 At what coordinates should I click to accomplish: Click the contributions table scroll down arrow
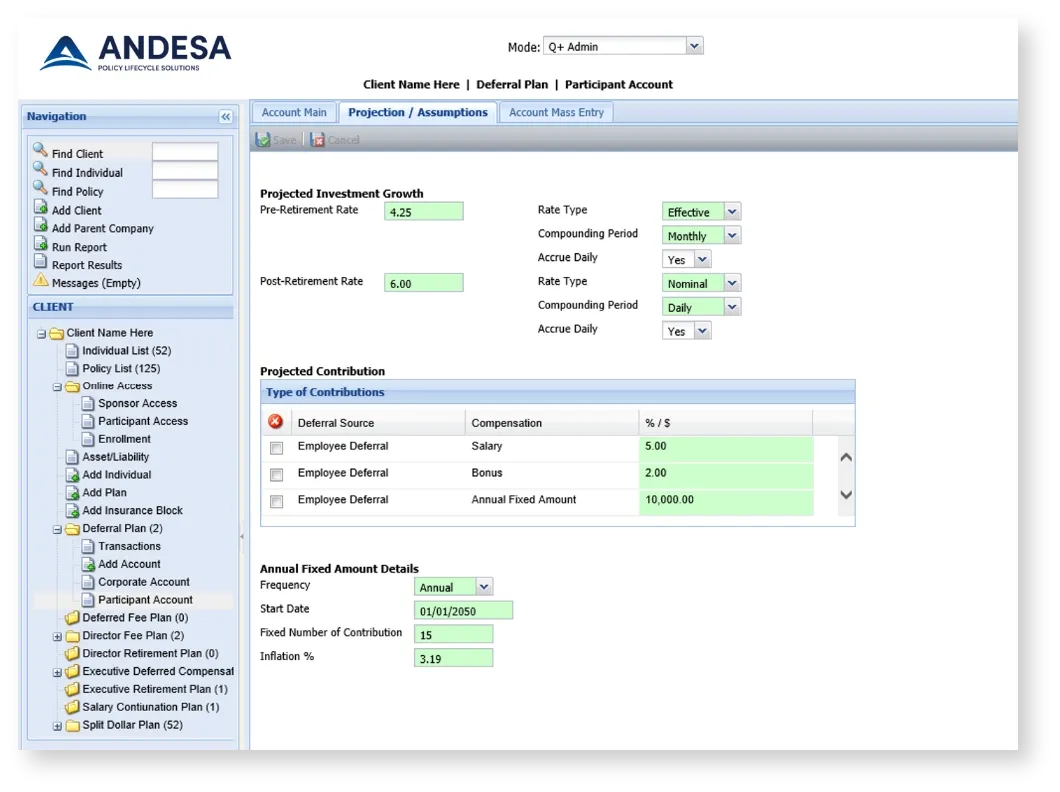pyautogui.click(x=846, y=495)
